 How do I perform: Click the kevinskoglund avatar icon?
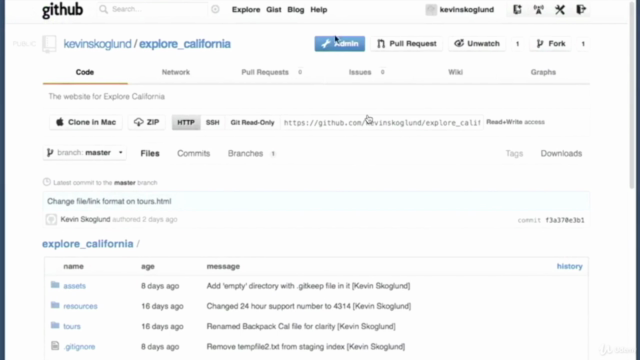pos(431,10)
